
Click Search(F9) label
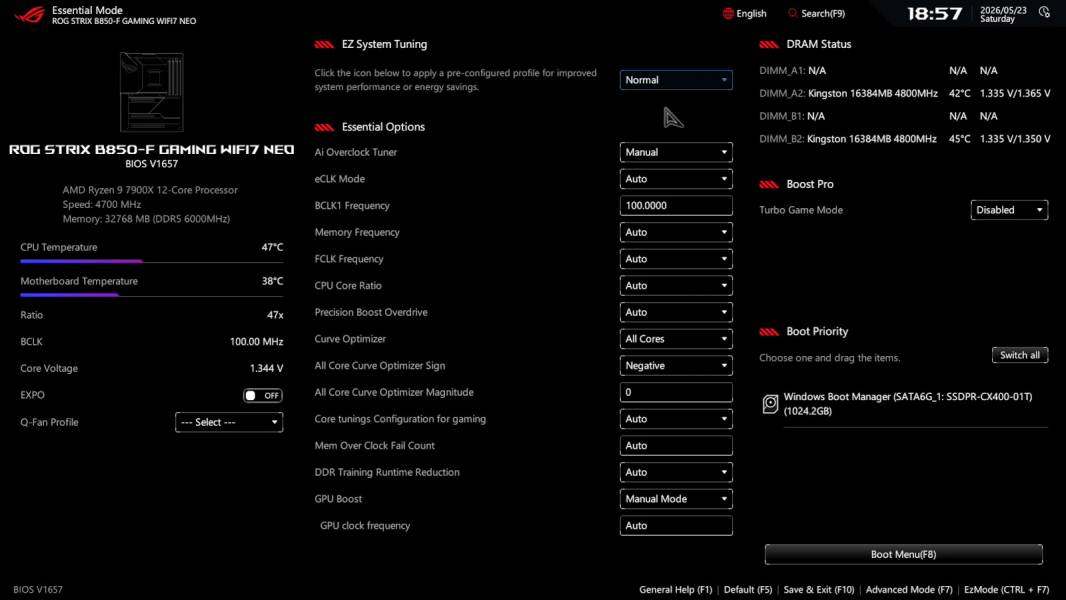point(823,14)
